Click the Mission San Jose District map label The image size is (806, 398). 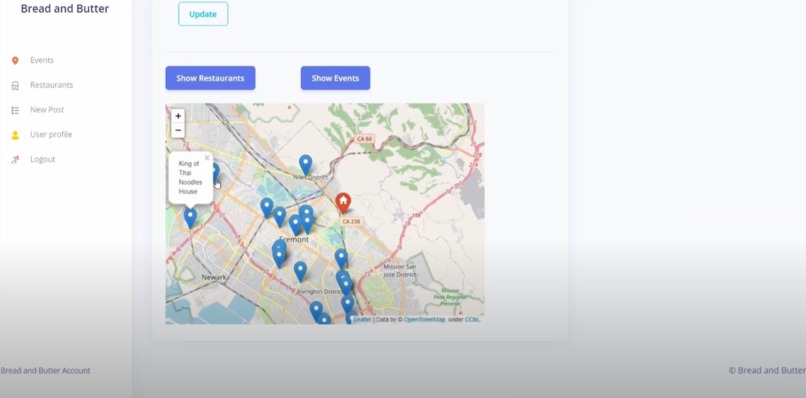click(x=400, y=271)
